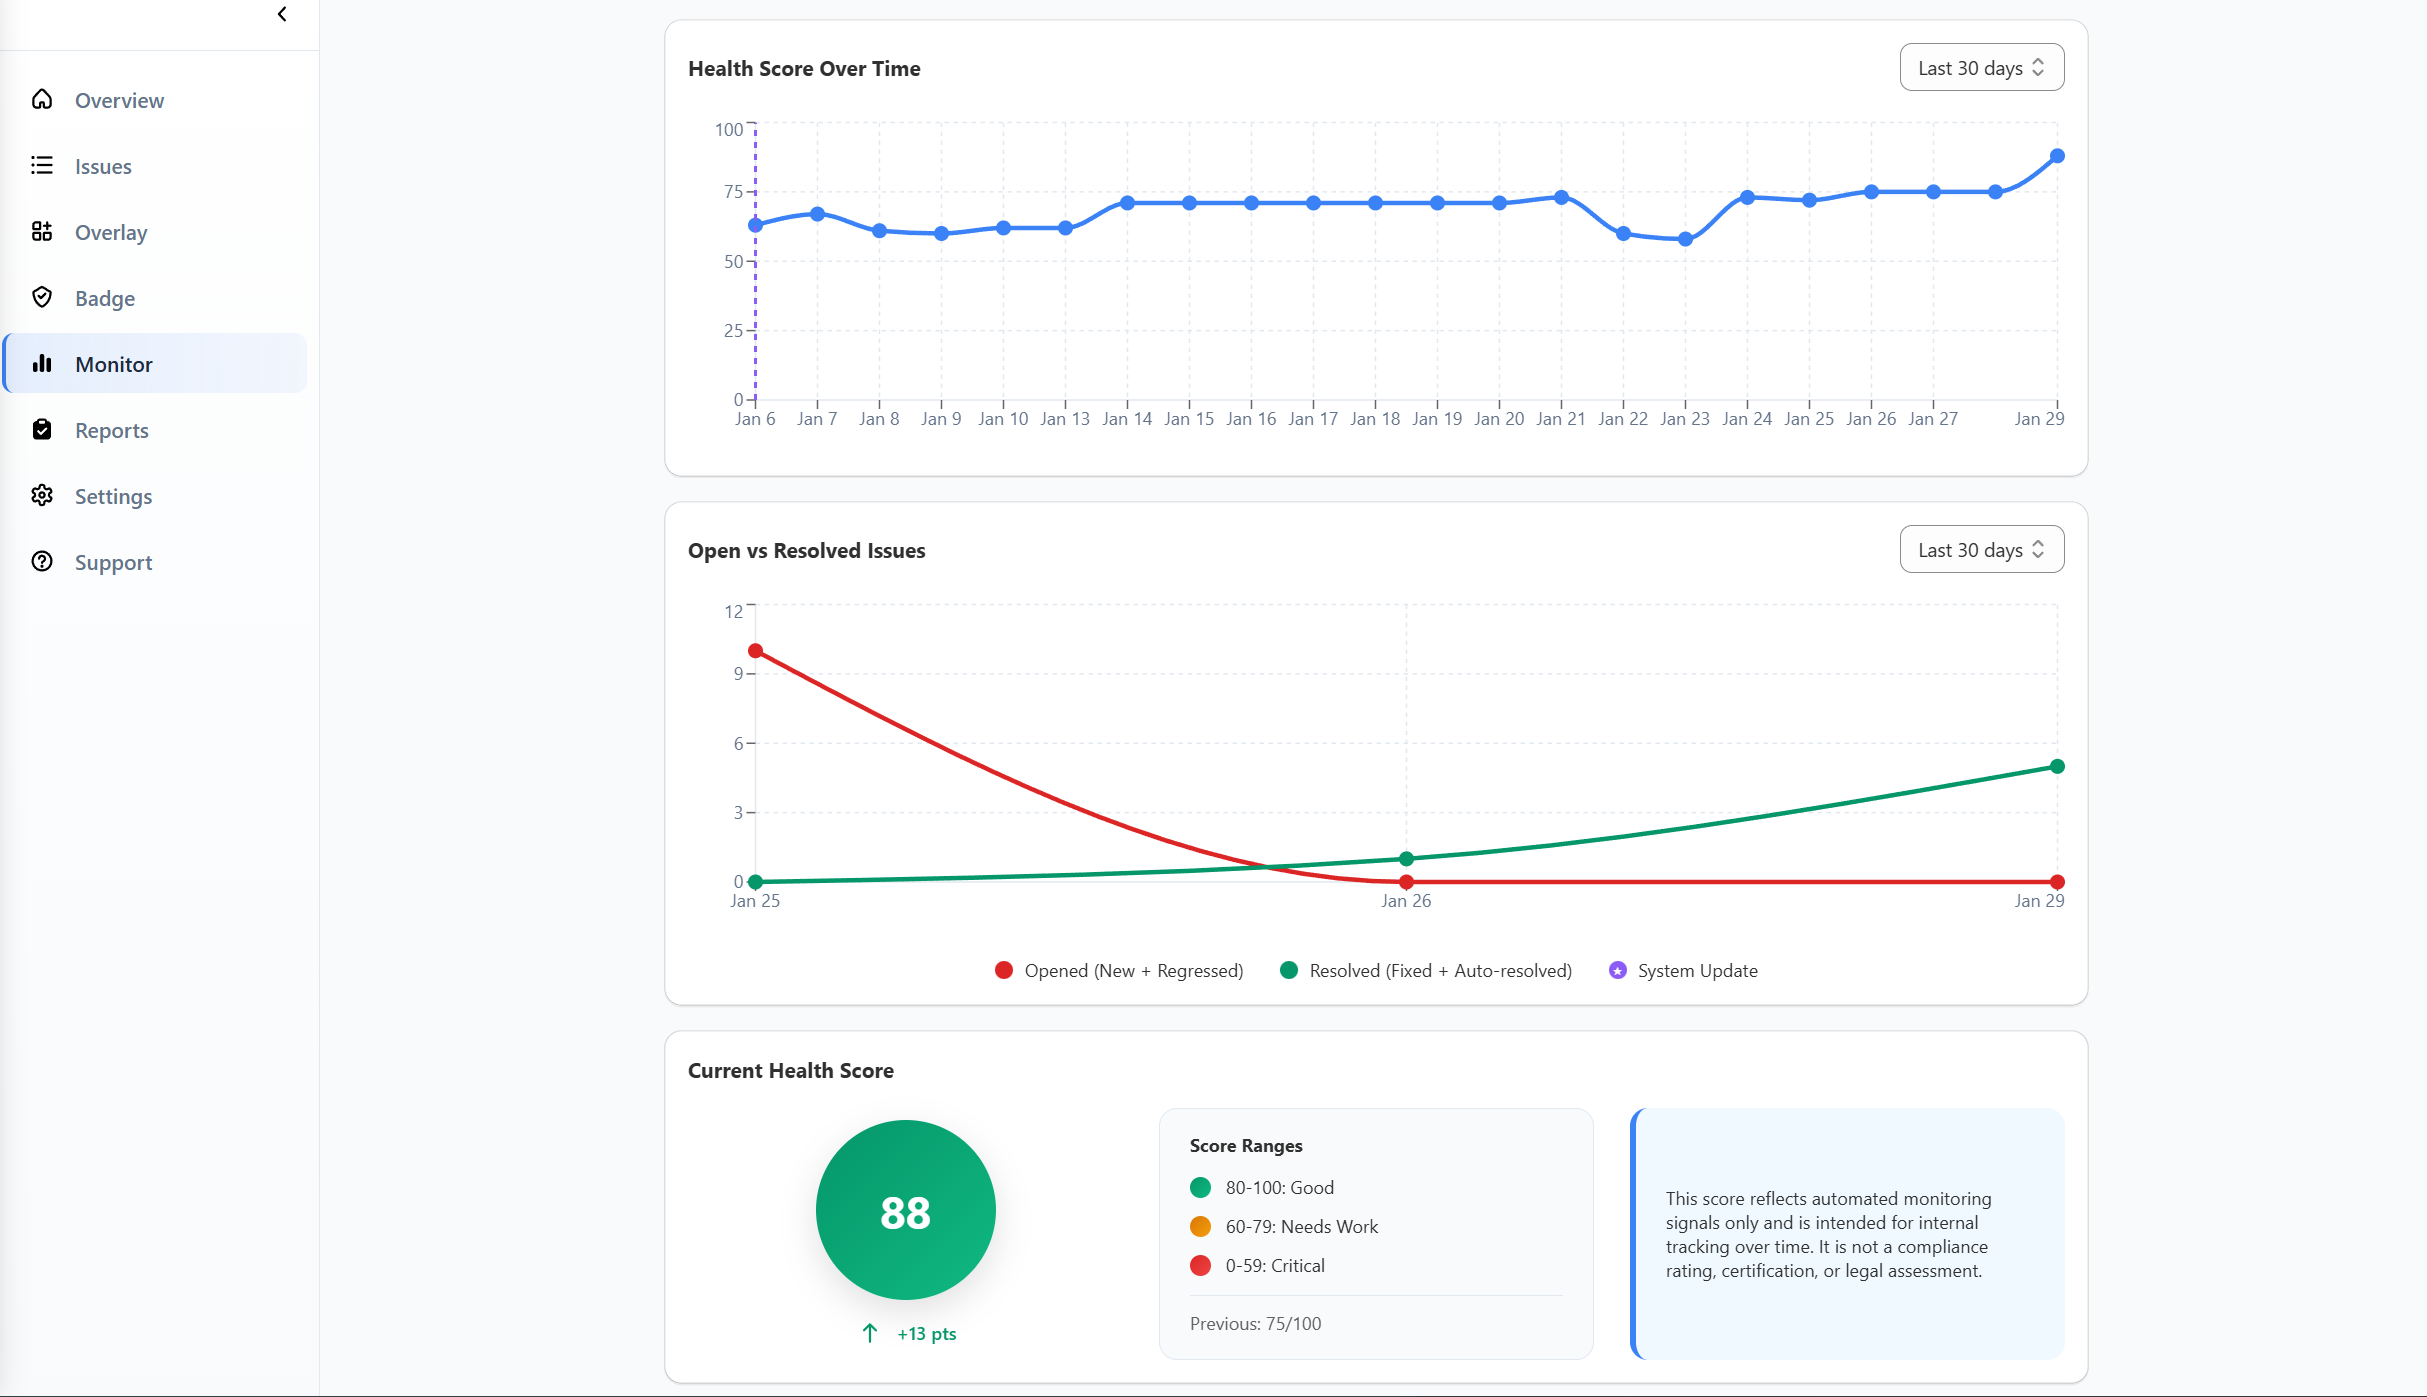This screenshot has height=1397, width=2427.
Task: Click the Reports clipboard icon
Action: (x=42, y=429)
